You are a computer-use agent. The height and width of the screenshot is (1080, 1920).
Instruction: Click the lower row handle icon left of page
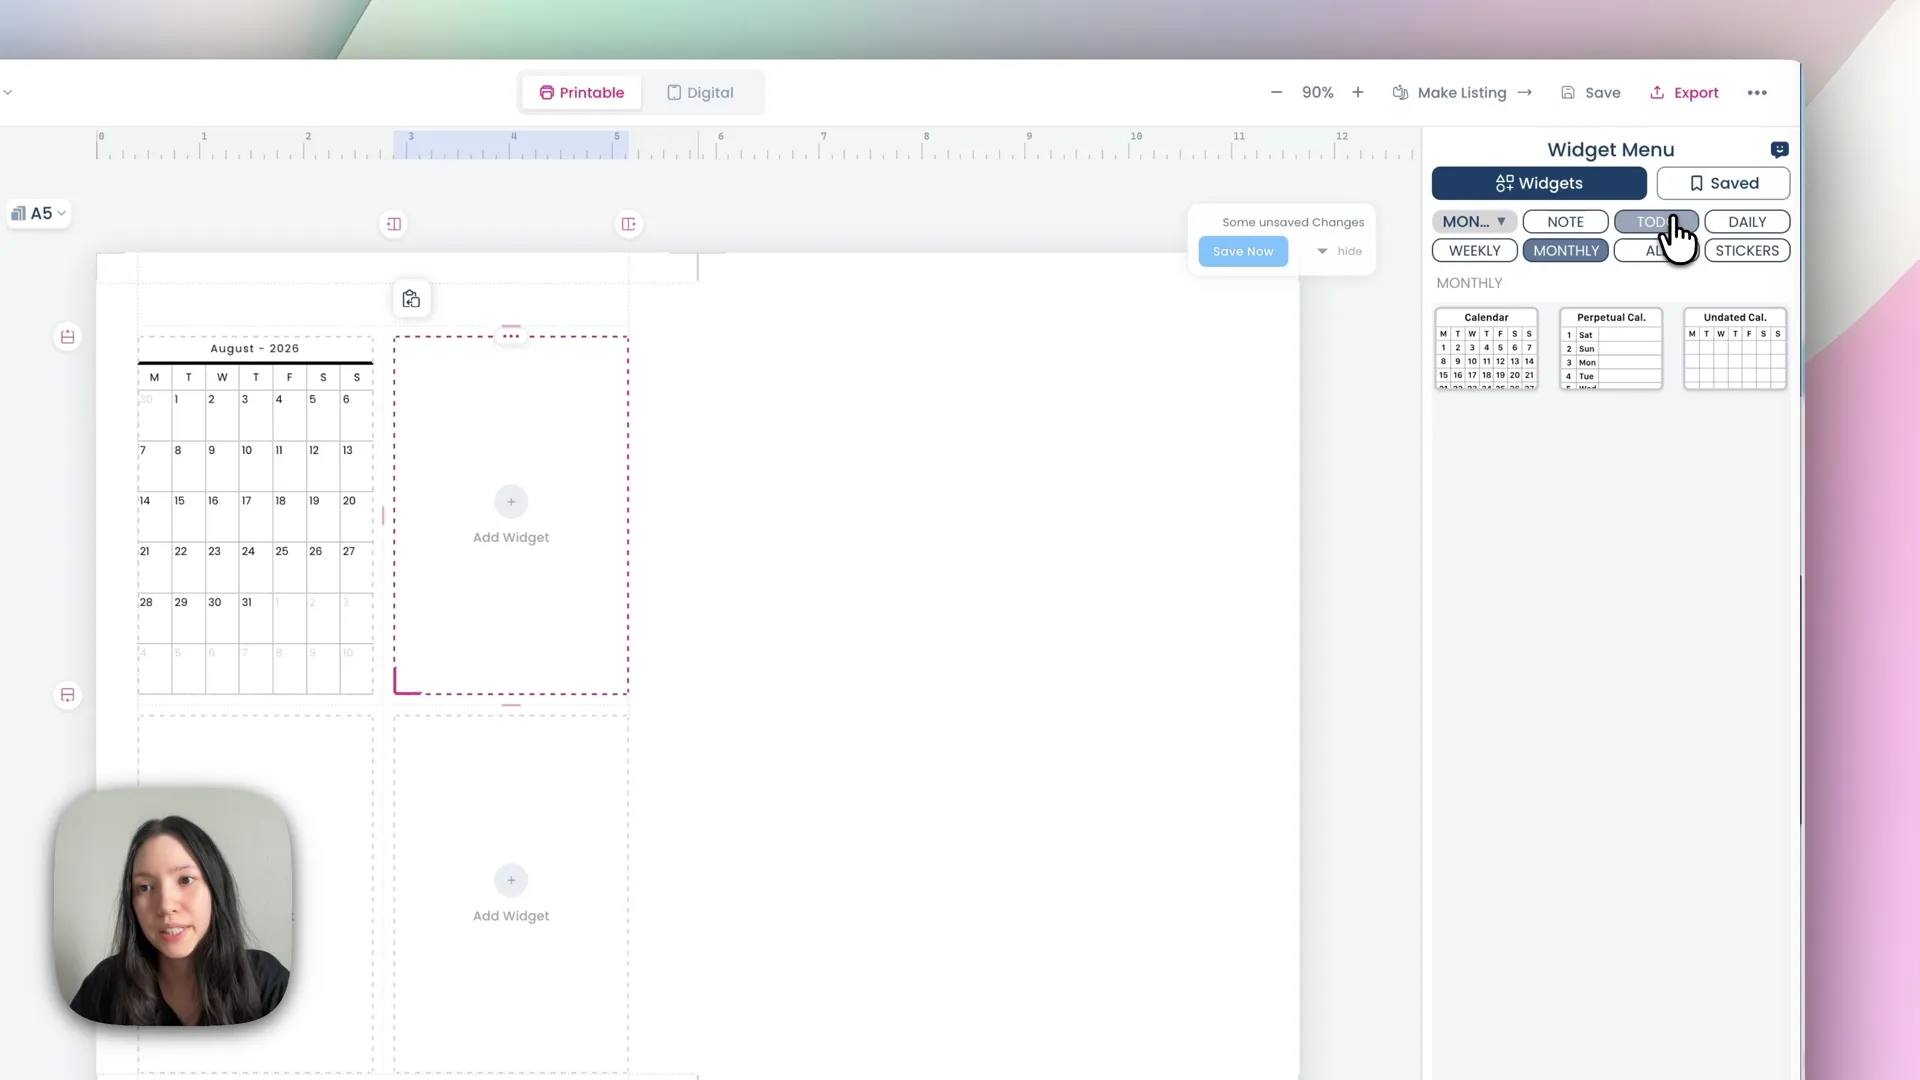pos(67,696)
